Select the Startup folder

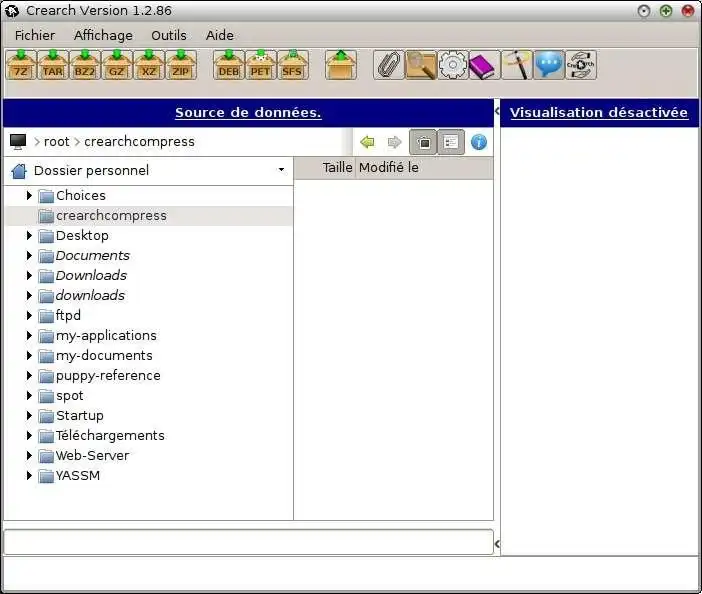click(x=80, y=416)
